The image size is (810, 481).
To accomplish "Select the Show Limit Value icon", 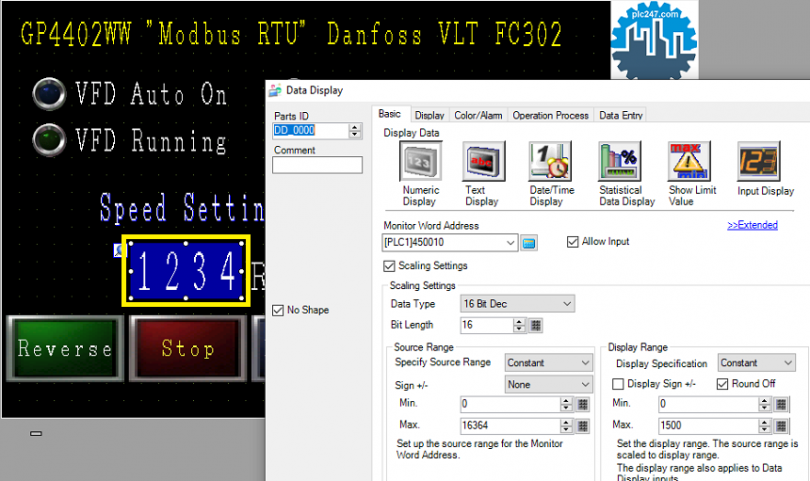I will pos(689,161).
